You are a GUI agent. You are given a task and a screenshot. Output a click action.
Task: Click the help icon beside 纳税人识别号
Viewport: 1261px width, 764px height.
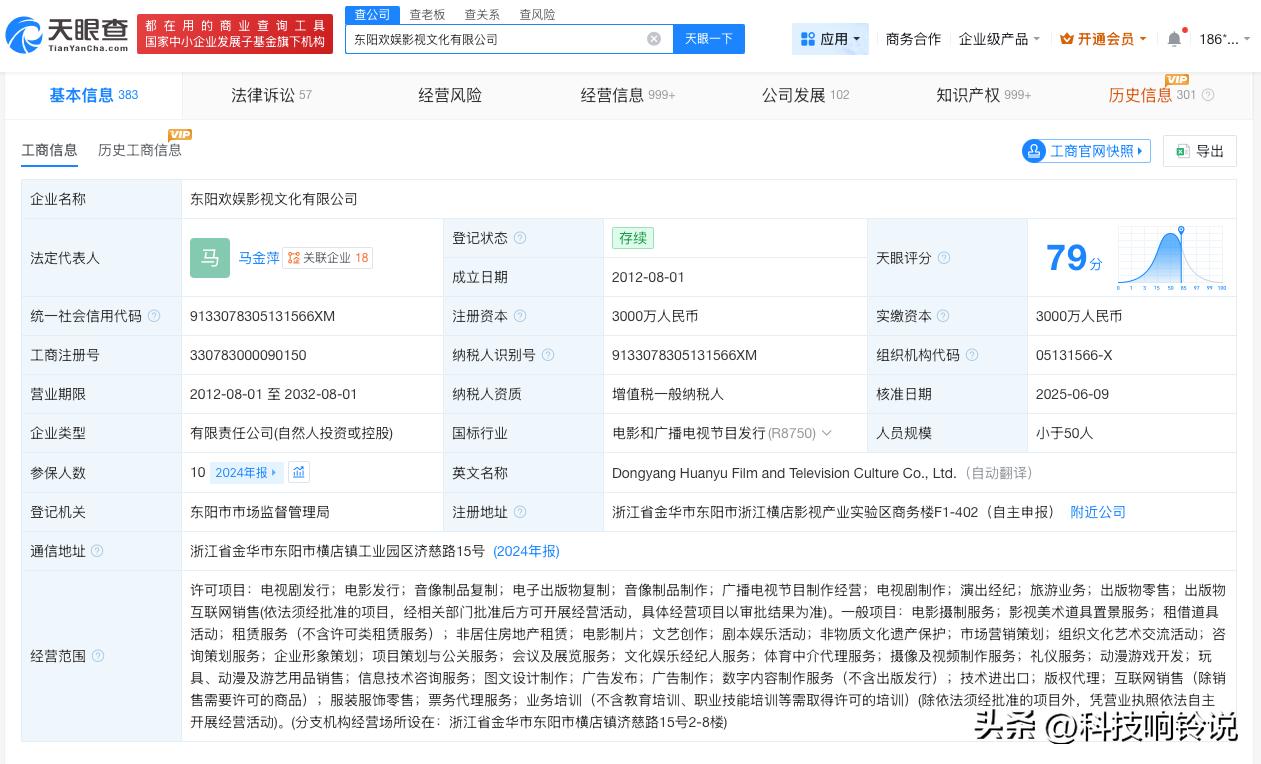coord(548,355)
